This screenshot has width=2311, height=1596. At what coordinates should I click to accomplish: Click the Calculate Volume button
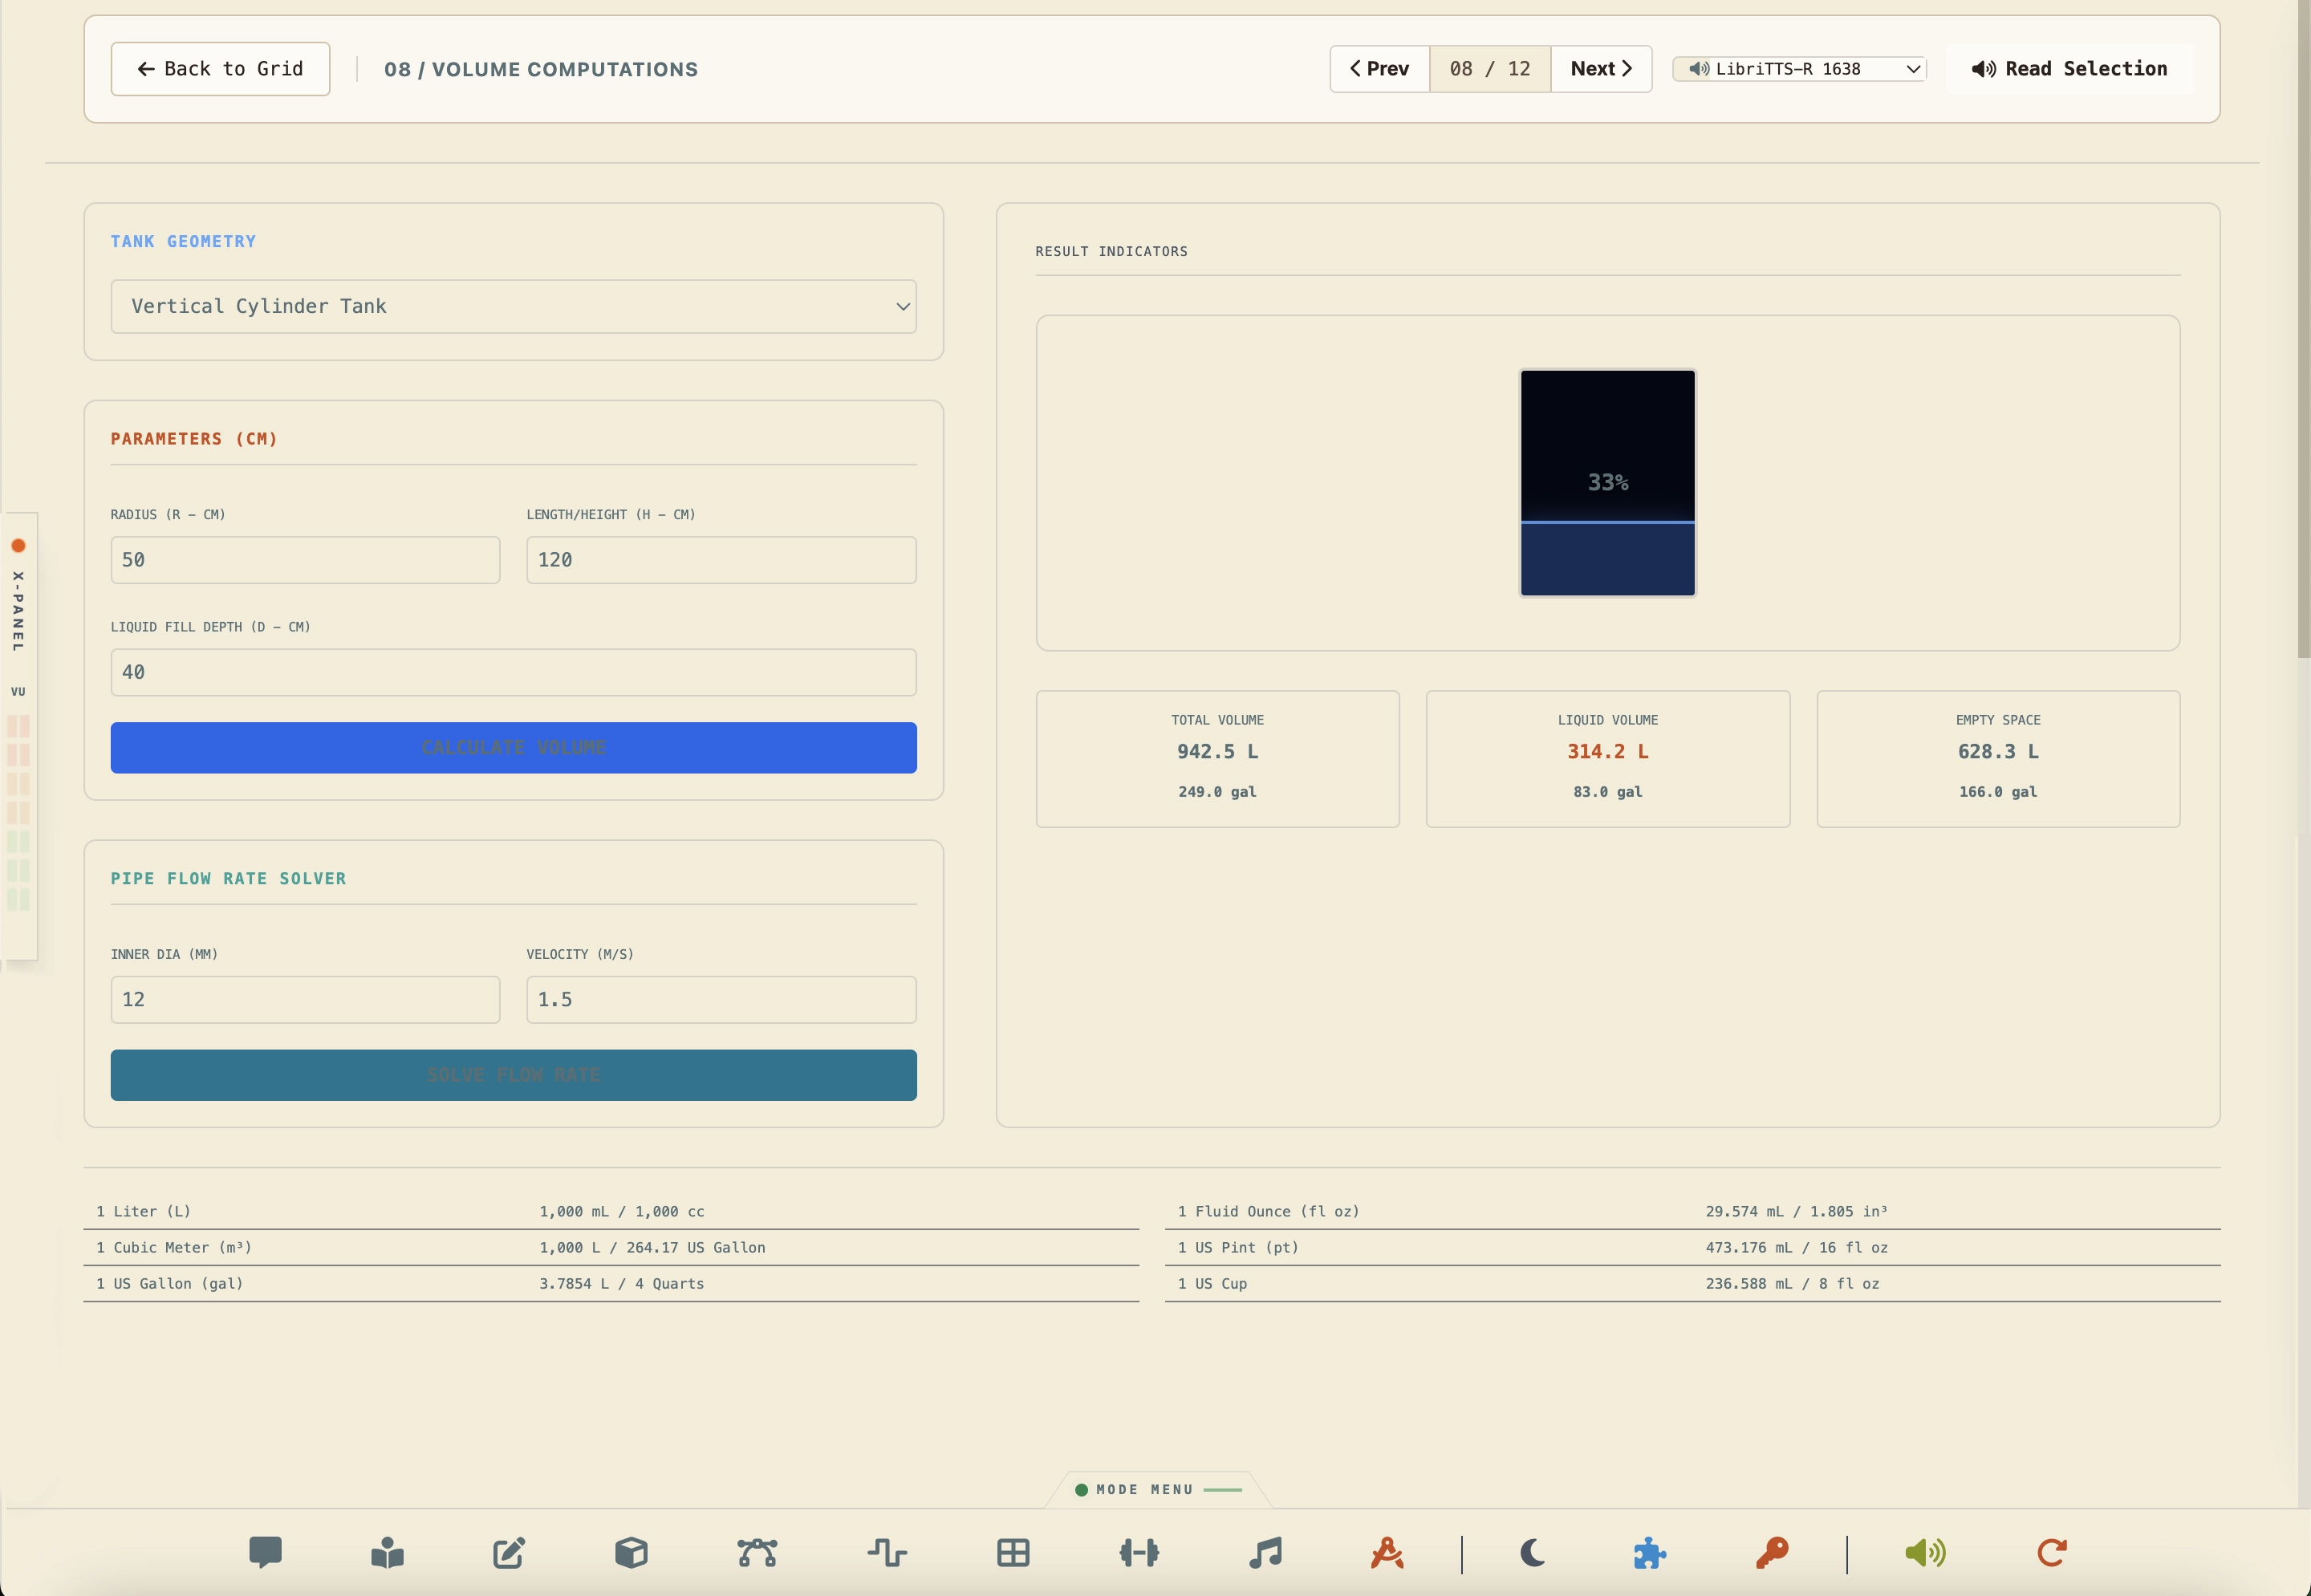pyautogui.click(x=514, y=748)
